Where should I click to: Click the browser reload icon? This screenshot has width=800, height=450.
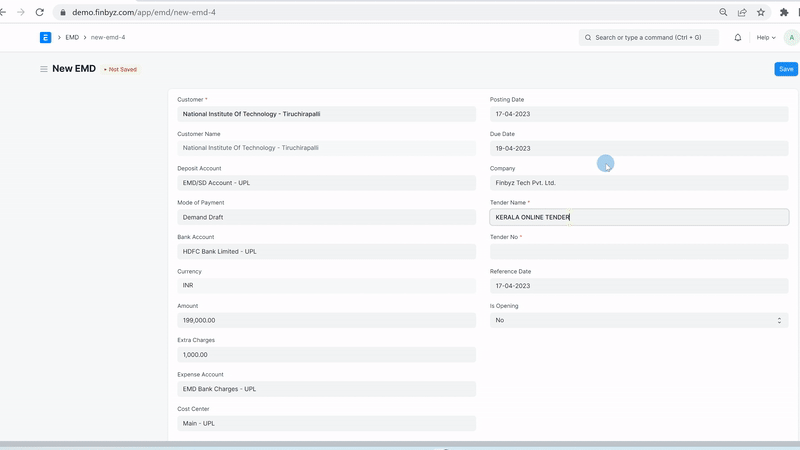40,12
